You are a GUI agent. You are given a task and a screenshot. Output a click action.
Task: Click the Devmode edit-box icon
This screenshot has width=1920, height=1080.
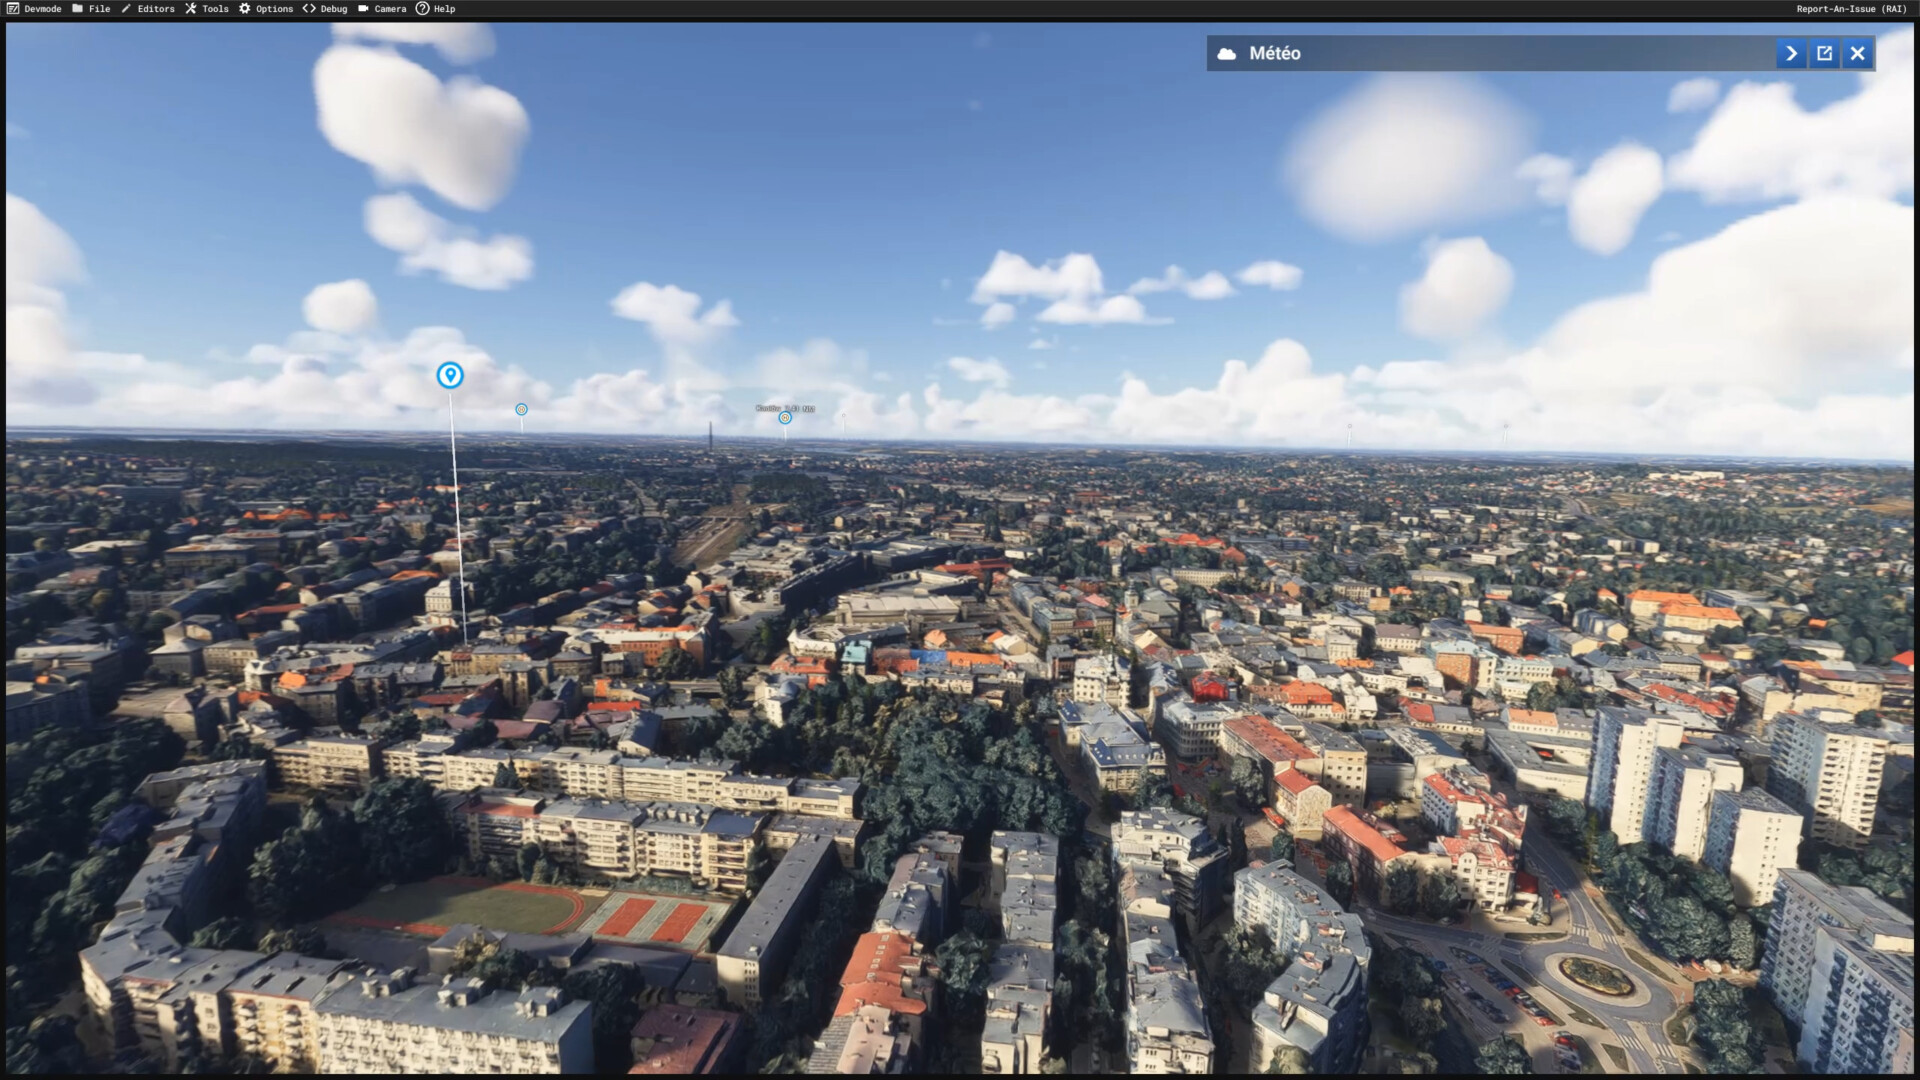click(x=13, y=9)
